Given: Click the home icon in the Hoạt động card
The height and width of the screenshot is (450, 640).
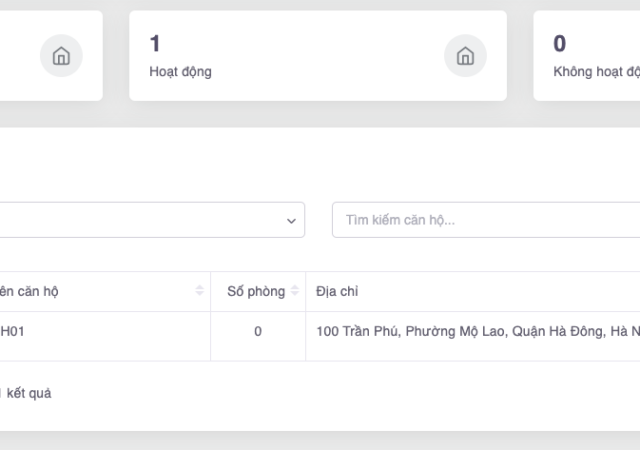Looking at the screenshot, I should tap(465, 56).
